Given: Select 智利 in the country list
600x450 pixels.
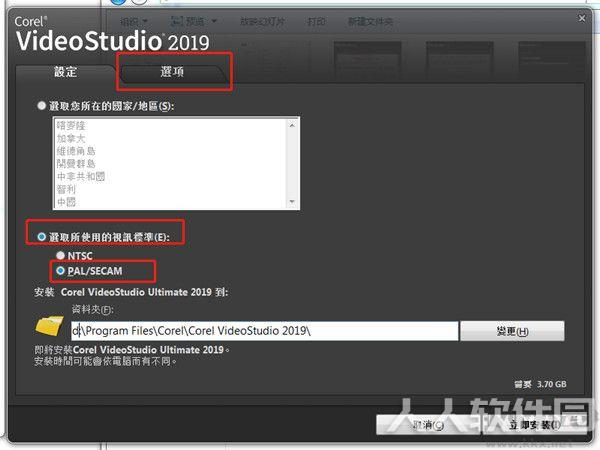Looking at the screenshot, I should pos(66,189).
